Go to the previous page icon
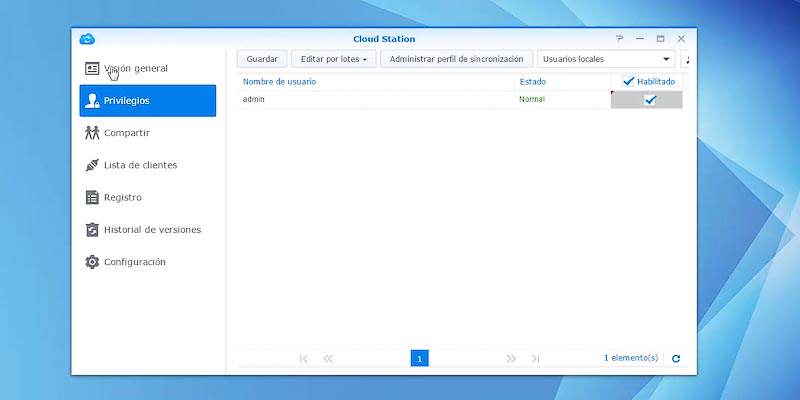 coord(328,359)
